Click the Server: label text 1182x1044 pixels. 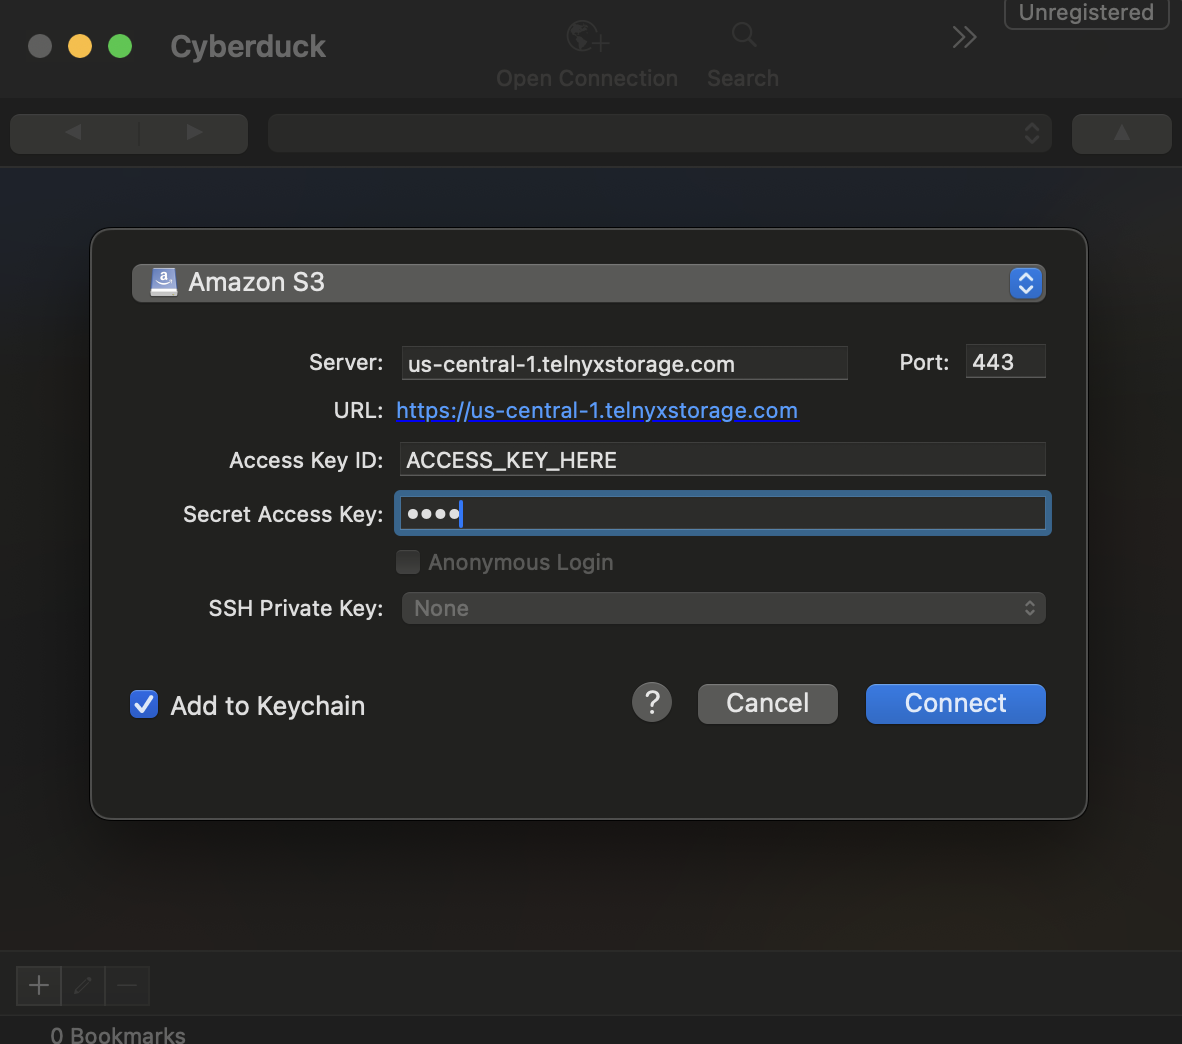pyautogui.click(x=346, y=363)
